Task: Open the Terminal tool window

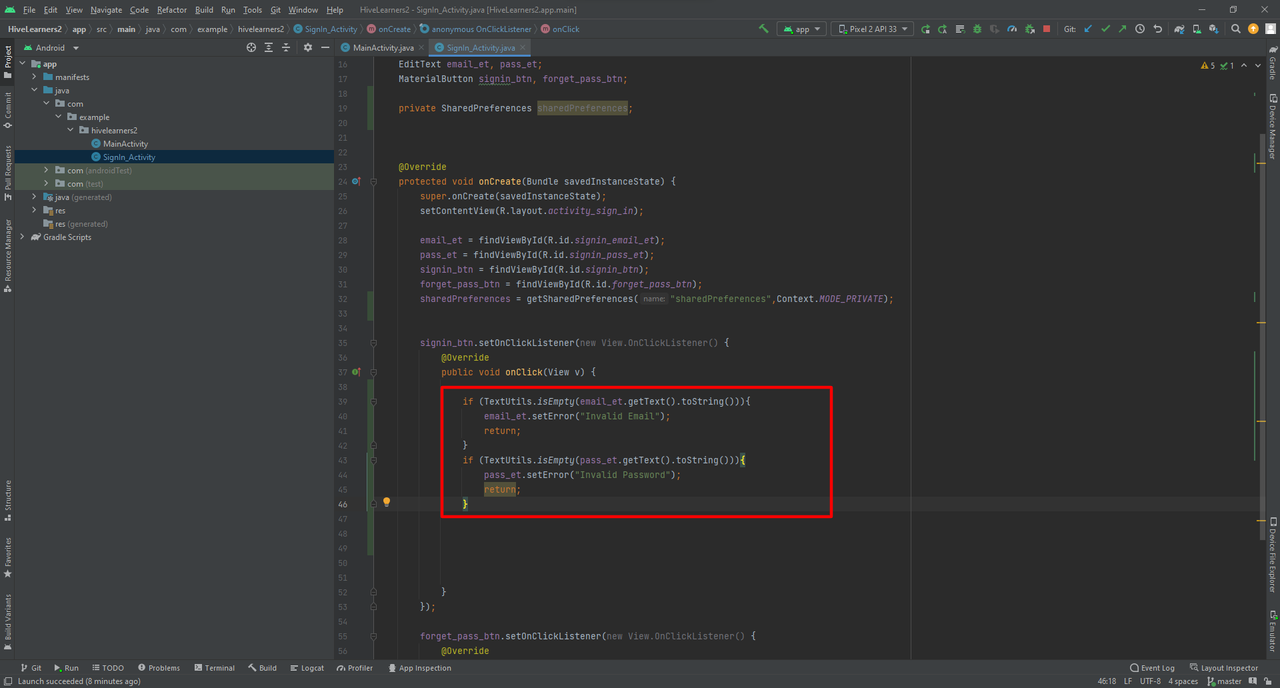Action: click(x=215, y=668)
